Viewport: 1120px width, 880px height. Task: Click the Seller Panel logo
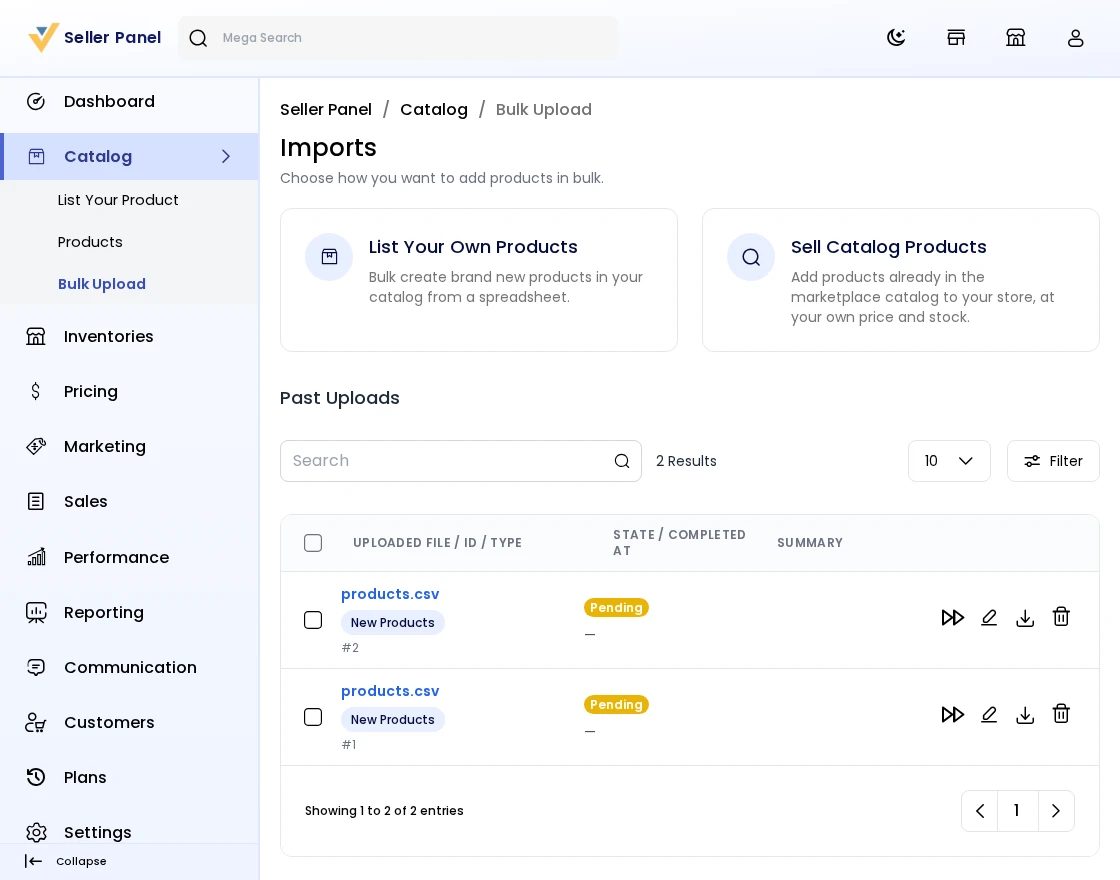94,37
